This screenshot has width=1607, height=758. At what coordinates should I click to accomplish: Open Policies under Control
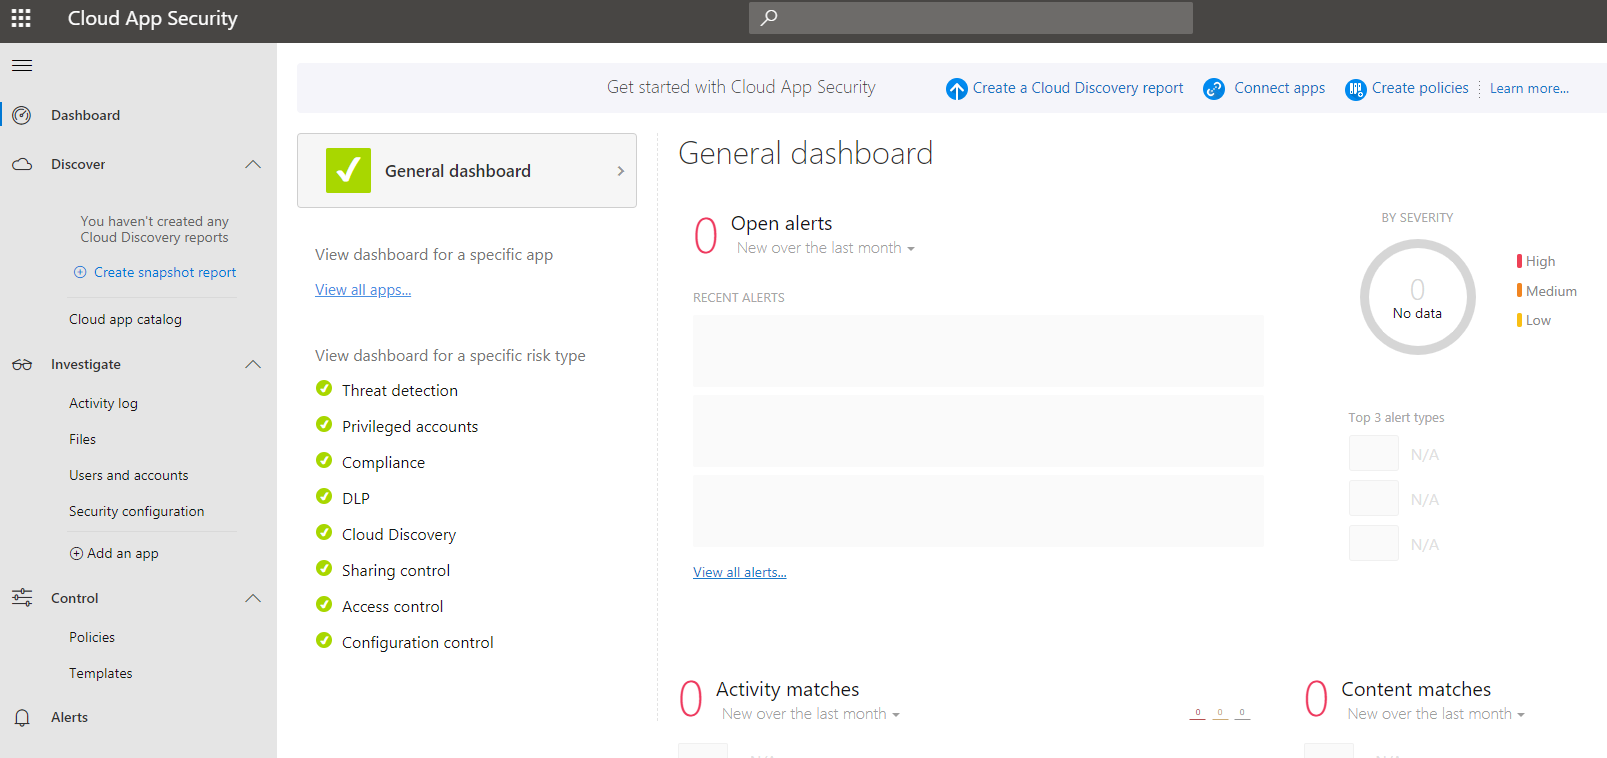click(92, 638)
